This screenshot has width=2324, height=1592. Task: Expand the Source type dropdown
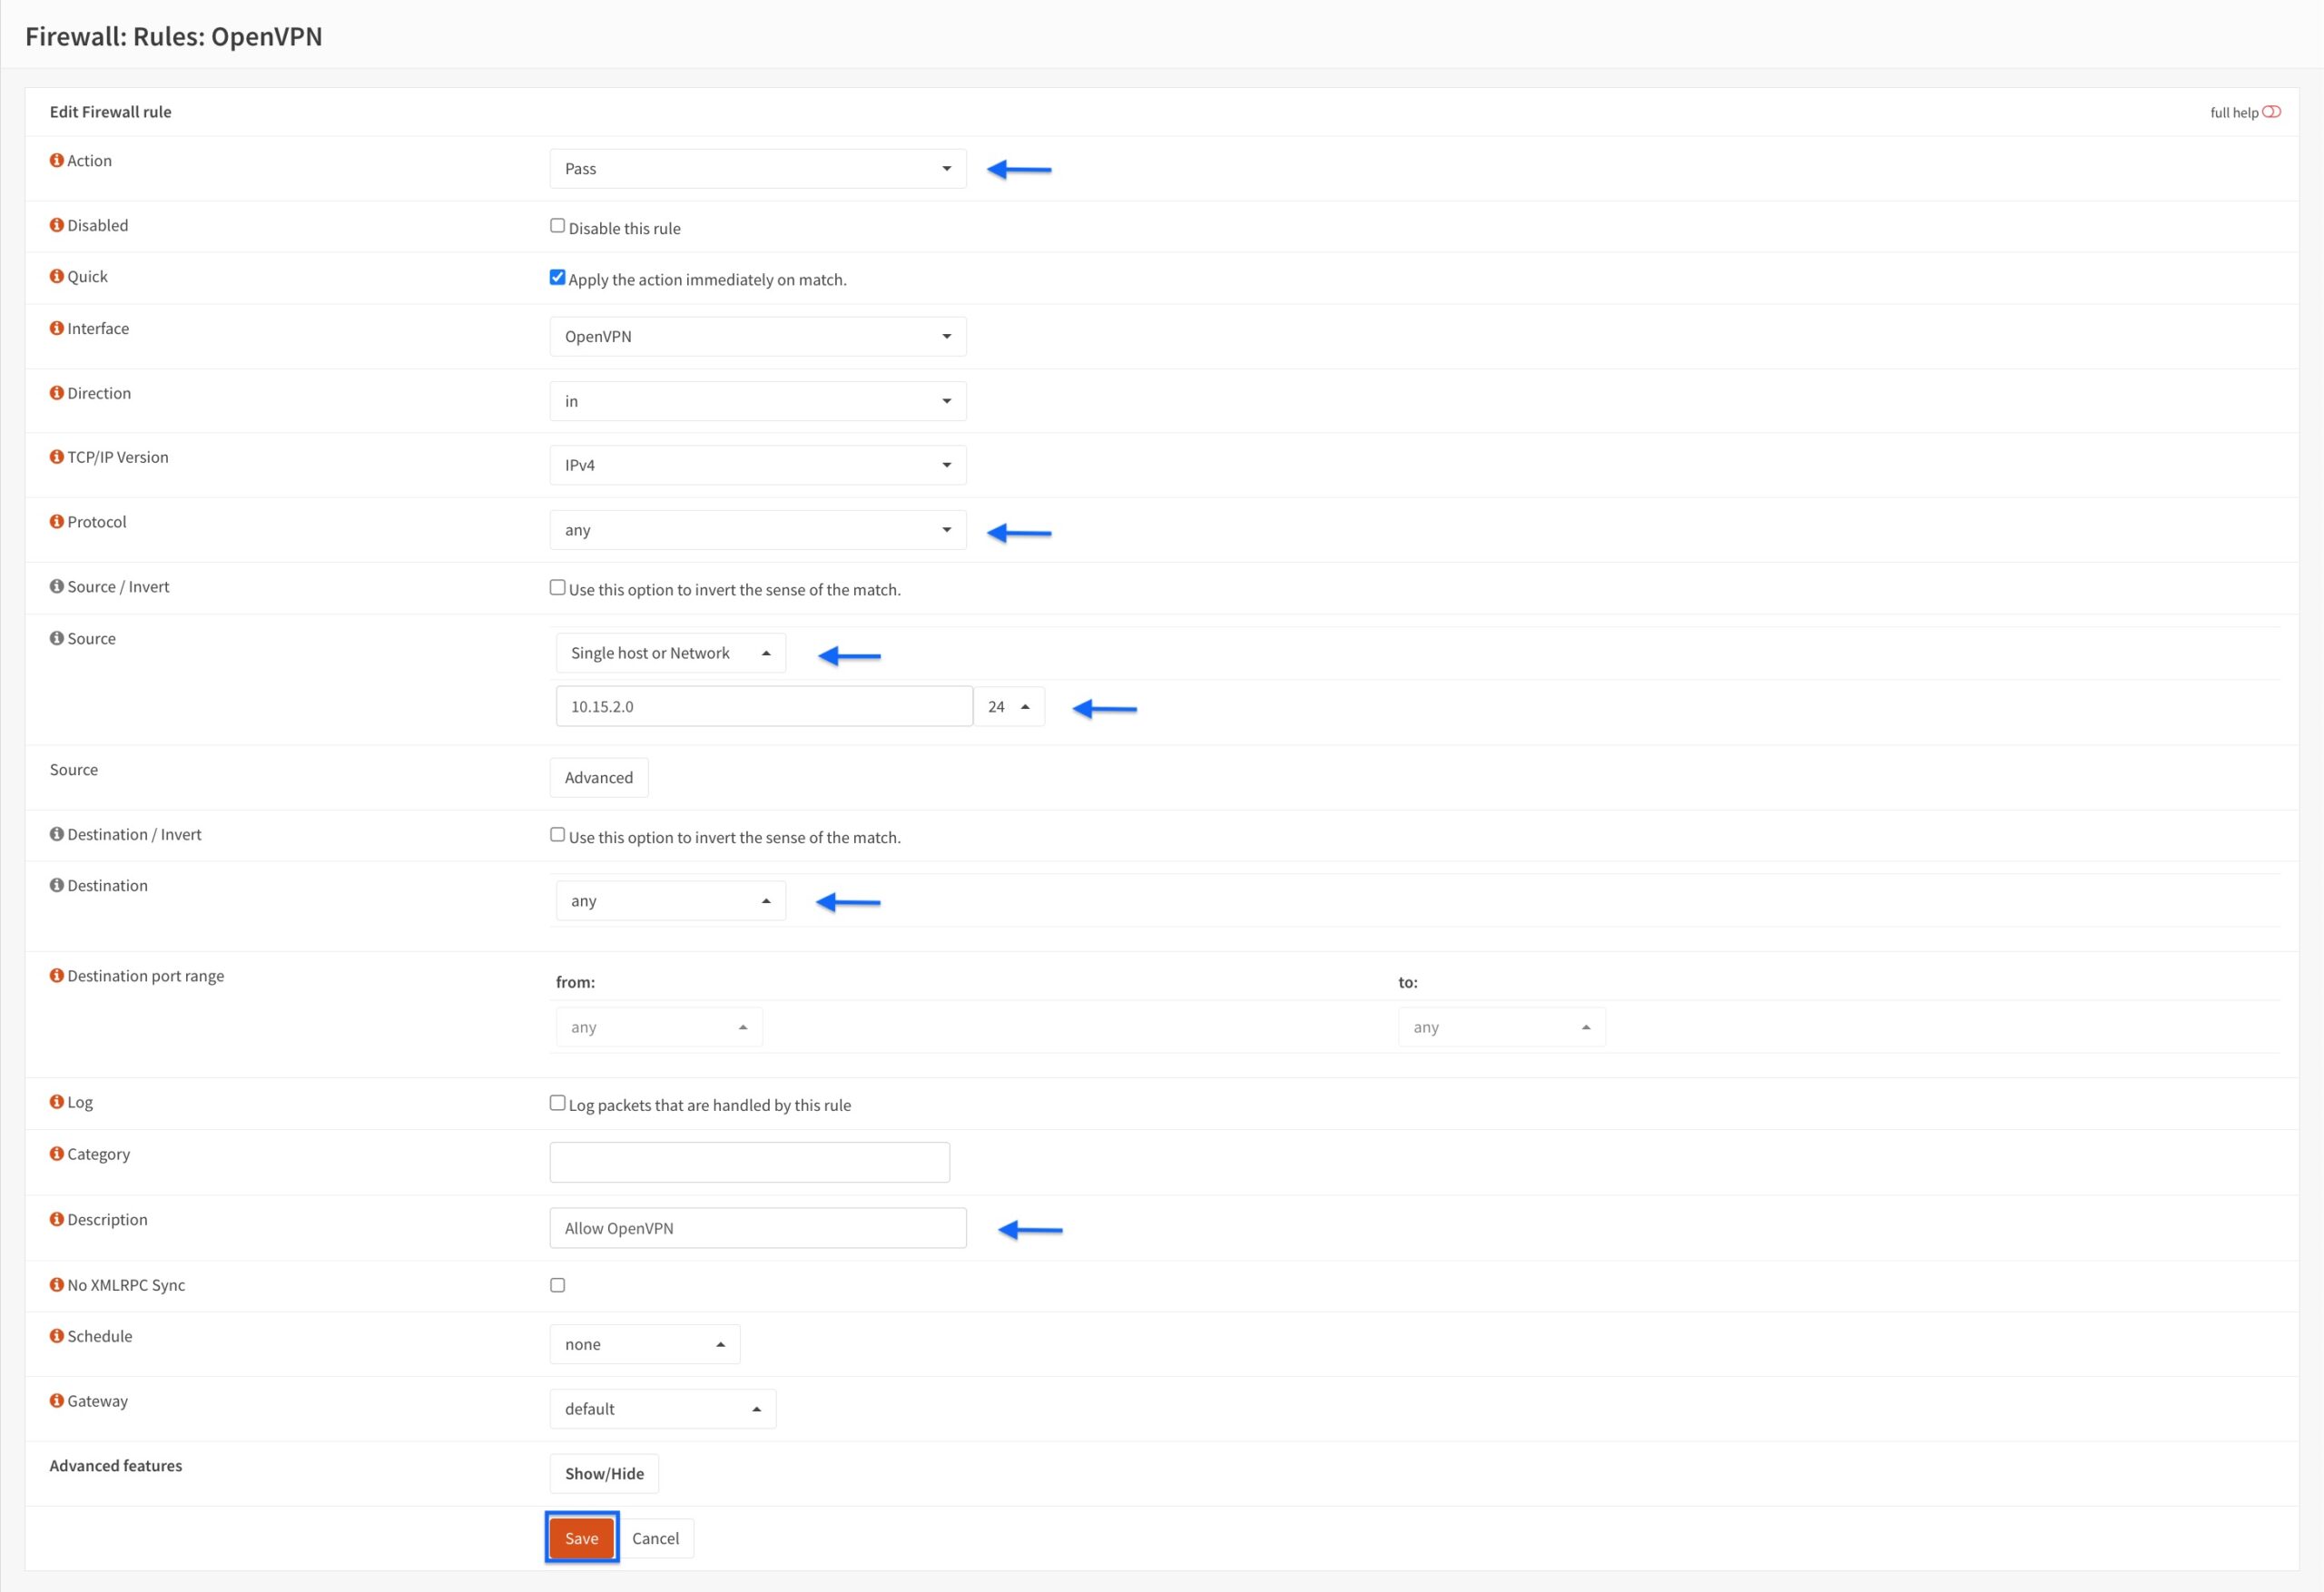point(670,653)
